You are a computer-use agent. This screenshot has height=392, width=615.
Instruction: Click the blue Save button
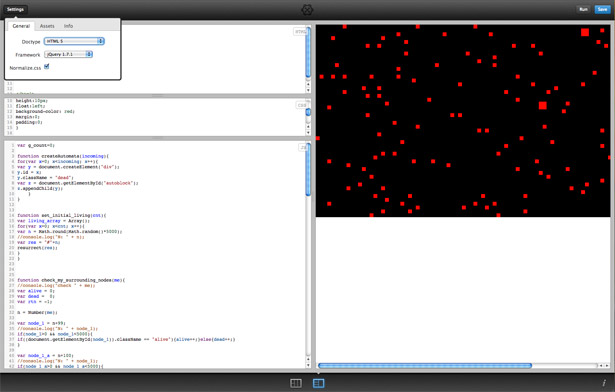(x=602, y=9)
